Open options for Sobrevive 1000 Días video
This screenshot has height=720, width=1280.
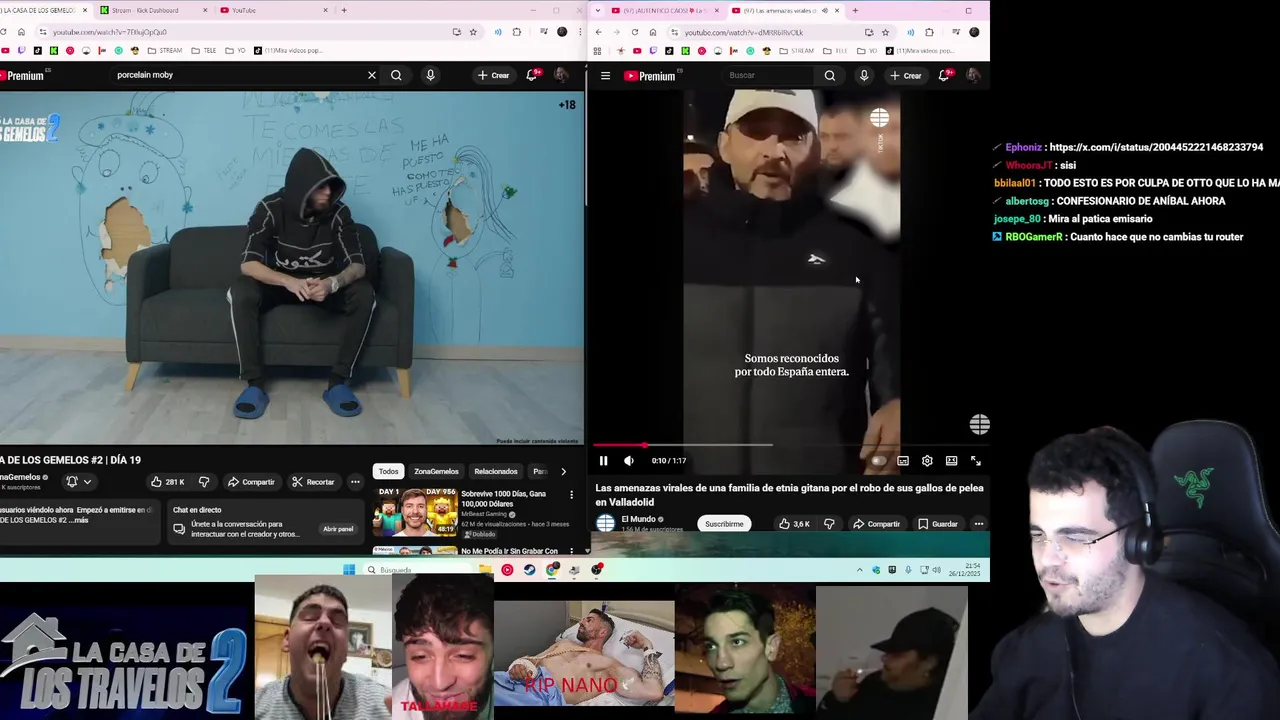(x=572, y=495)
